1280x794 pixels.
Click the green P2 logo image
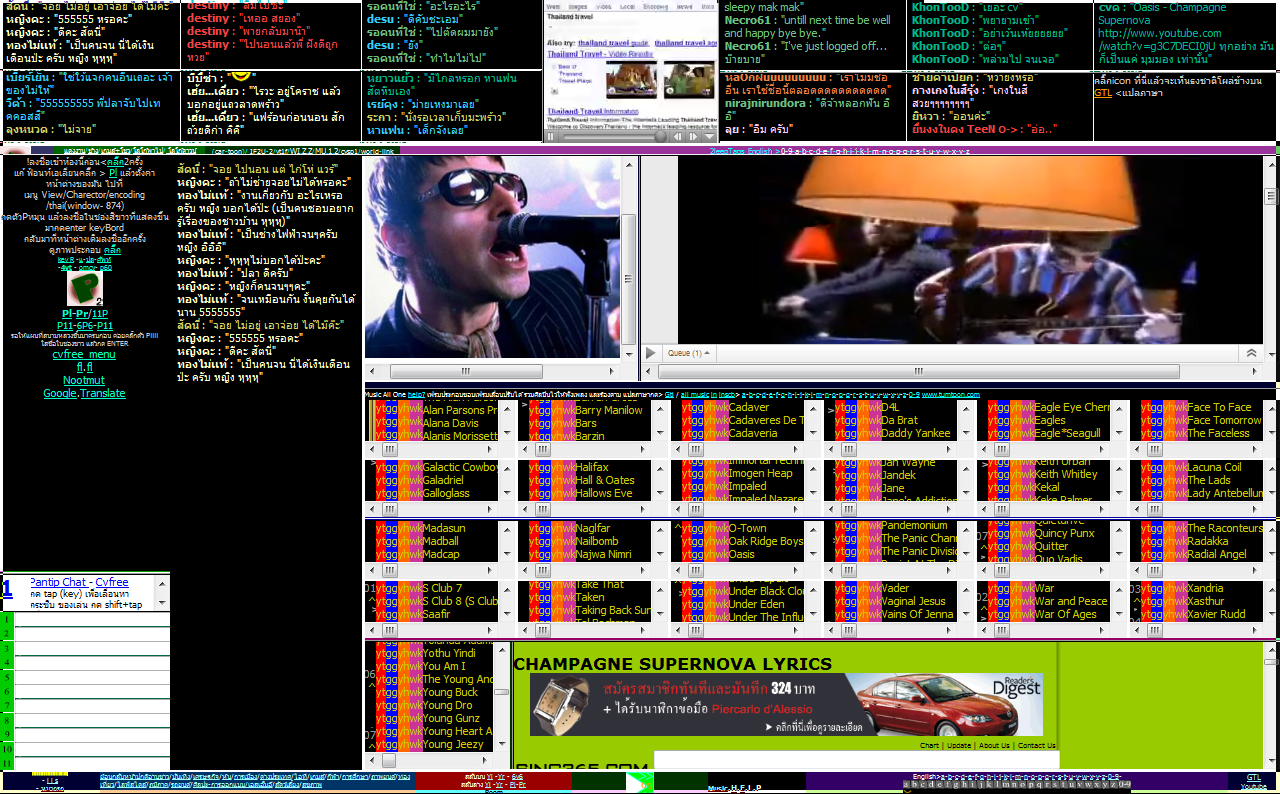point(84,289)
